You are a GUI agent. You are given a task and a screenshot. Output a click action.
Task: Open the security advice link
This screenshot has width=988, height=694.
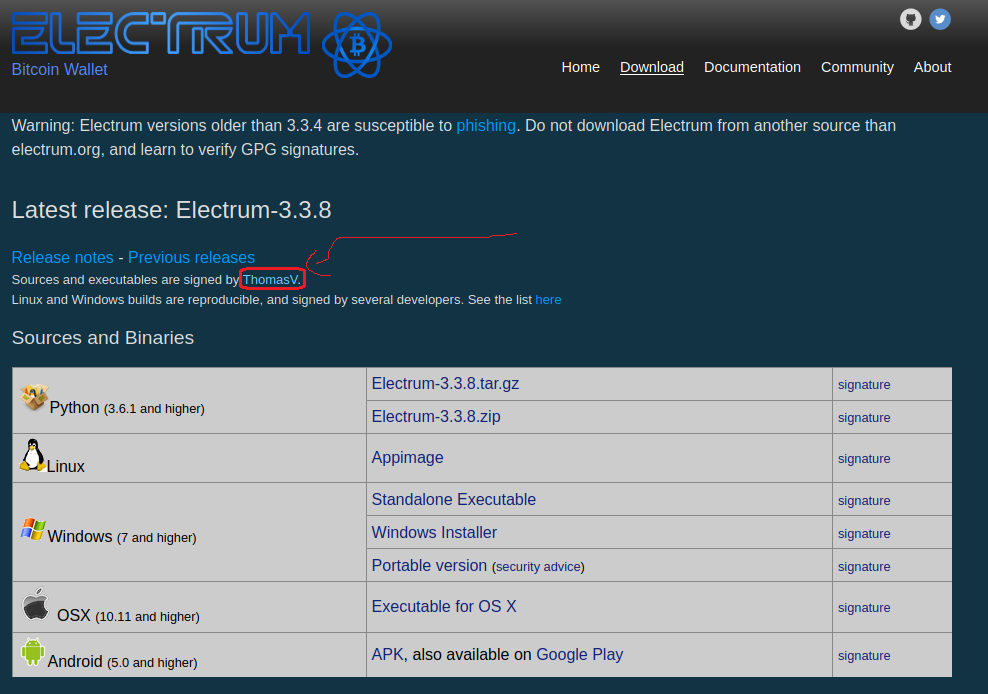pyautogui.click(x=538, y=567)
